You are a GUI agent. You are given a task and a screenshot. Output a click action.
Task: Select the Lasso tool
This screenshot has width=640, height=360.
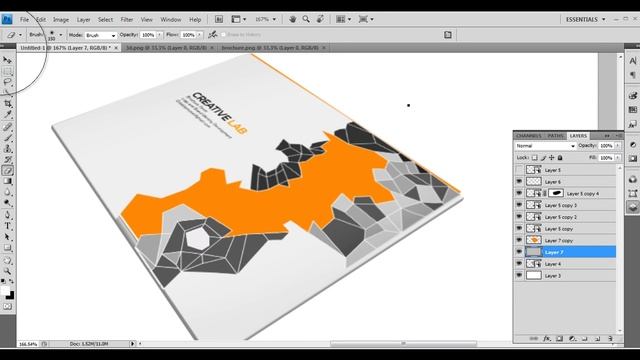click(x=7, y=82)
